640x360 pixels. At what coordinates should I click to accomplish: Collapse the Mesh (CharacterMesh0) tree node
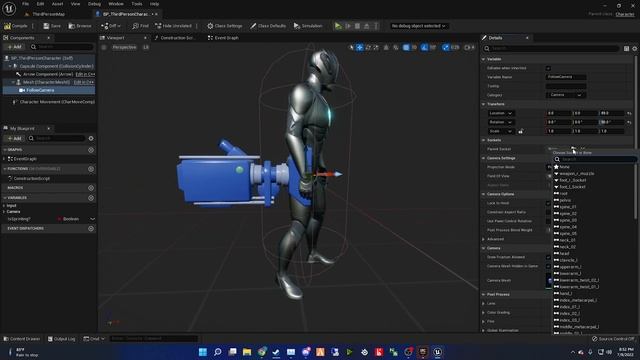(x=13, y=82)
